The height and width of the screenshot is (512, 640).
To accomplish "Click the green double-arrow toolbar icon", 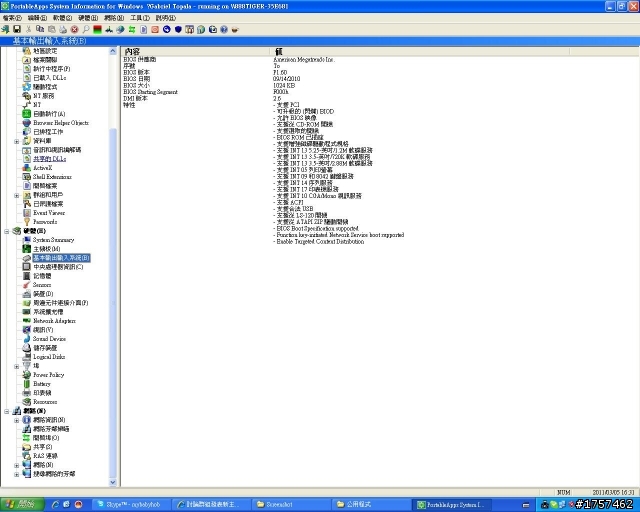I will point(132,29).
